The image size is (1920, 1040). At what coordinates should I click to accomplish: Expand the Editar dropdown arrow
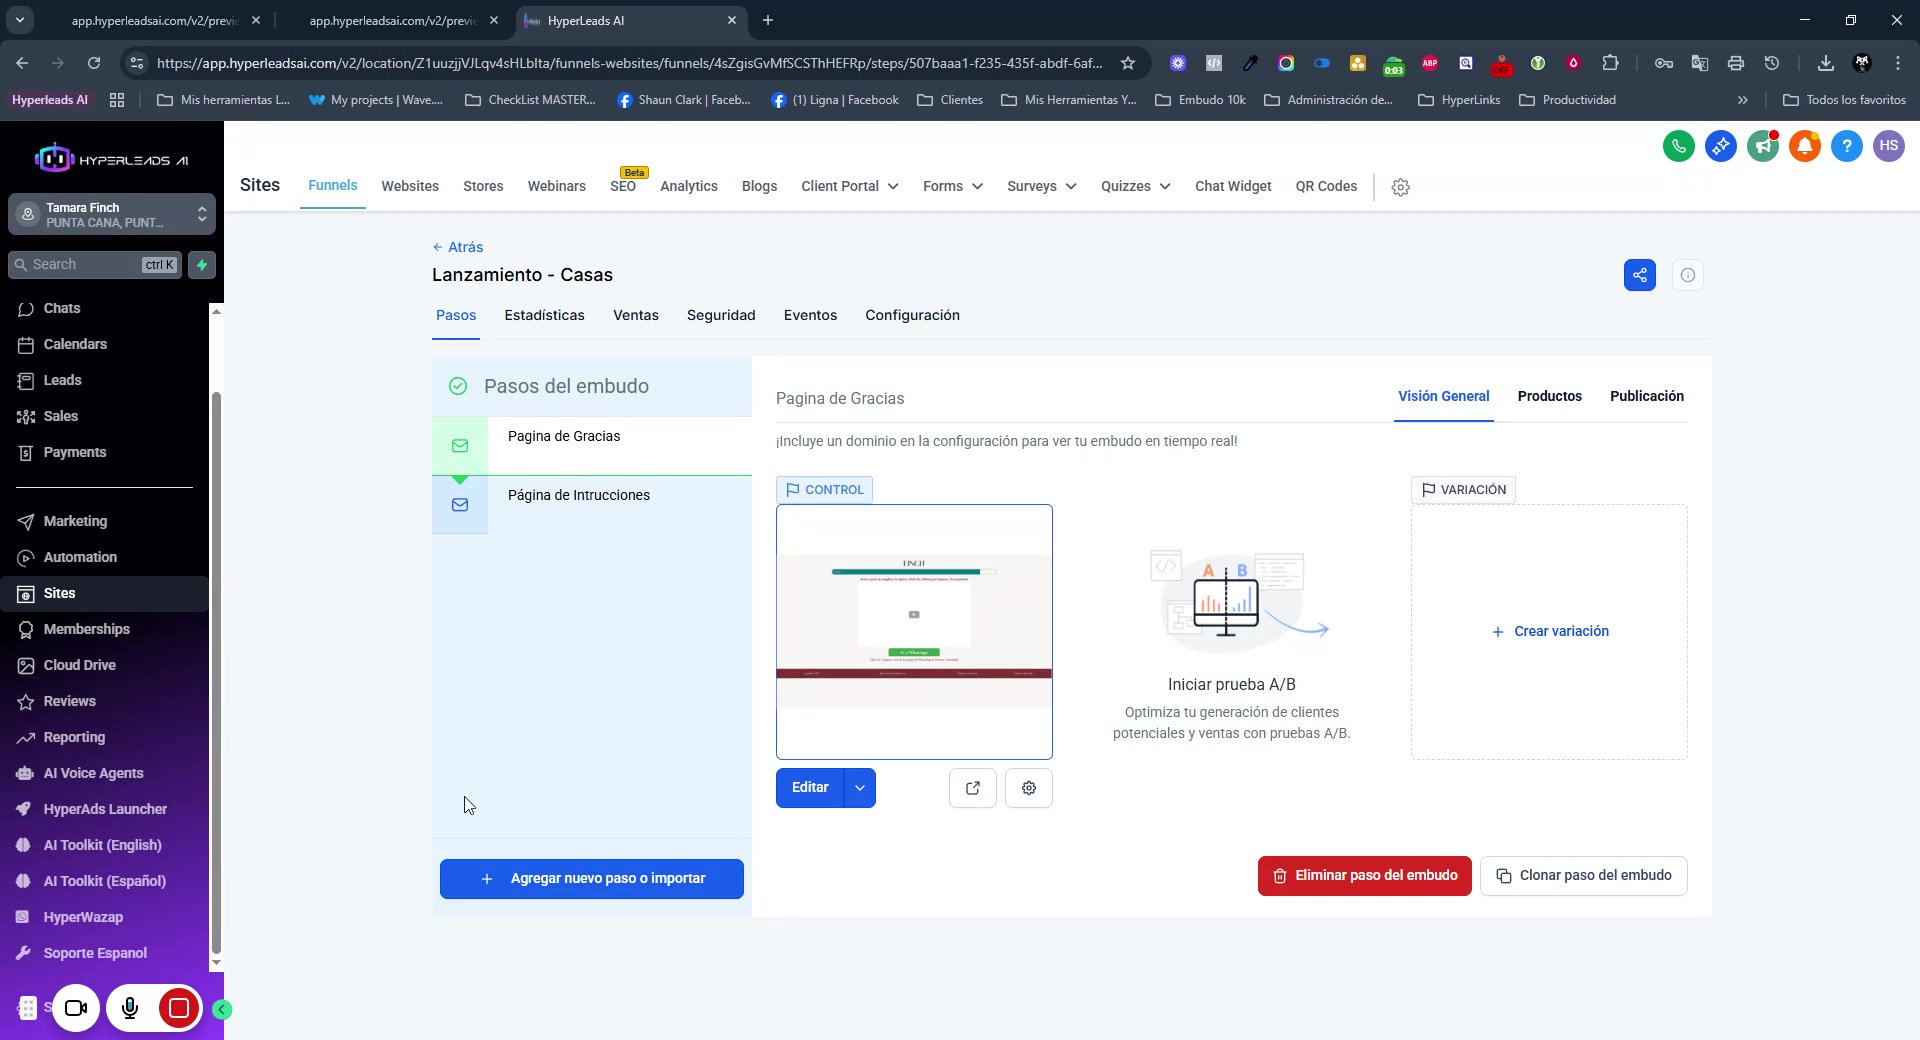(x=859, y=788)
